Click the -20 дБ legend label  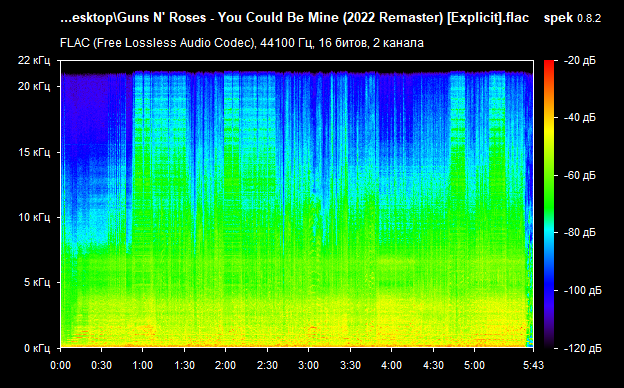point(580,60)
